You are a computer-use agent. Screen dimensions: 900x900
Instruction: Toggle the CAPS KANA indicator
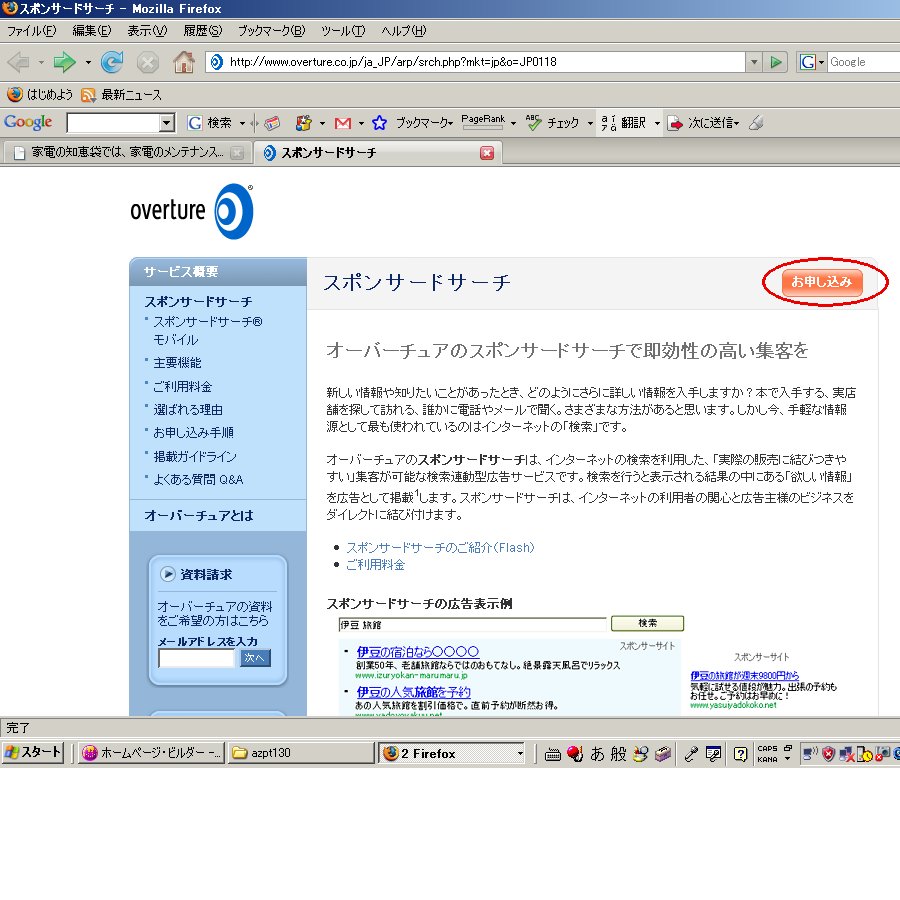[767, 754]
